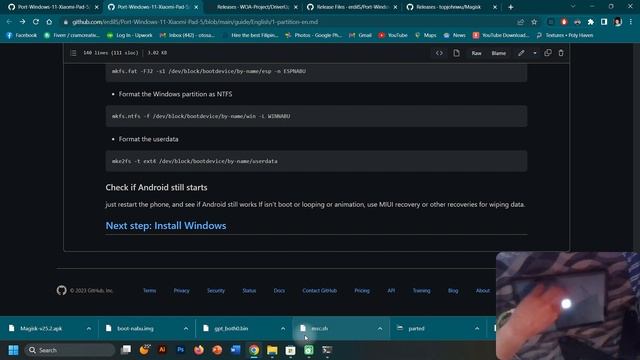
Task: Open Log In - Upwork bookmark
Action: tap(129, 36)
